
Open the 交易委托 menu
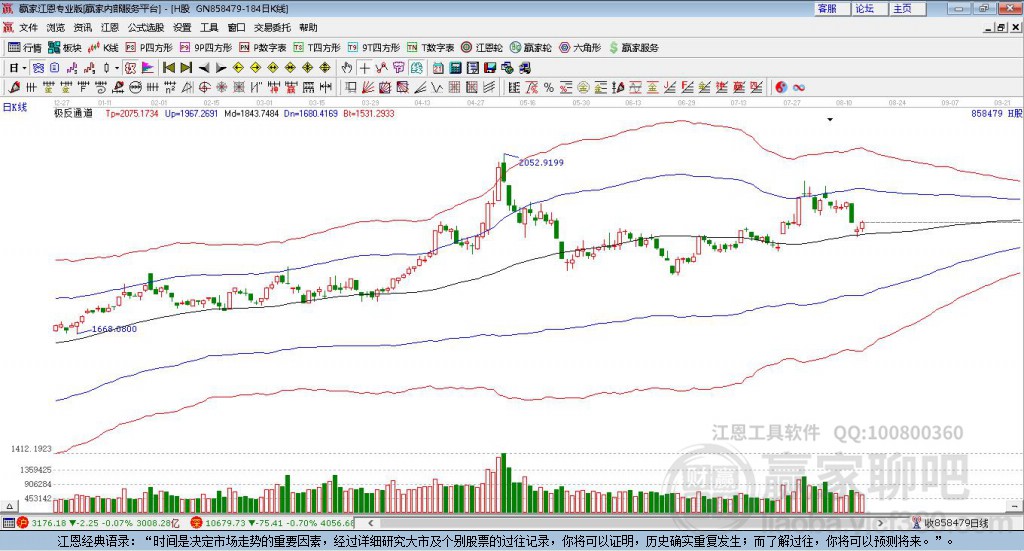(x=272, y=27)
